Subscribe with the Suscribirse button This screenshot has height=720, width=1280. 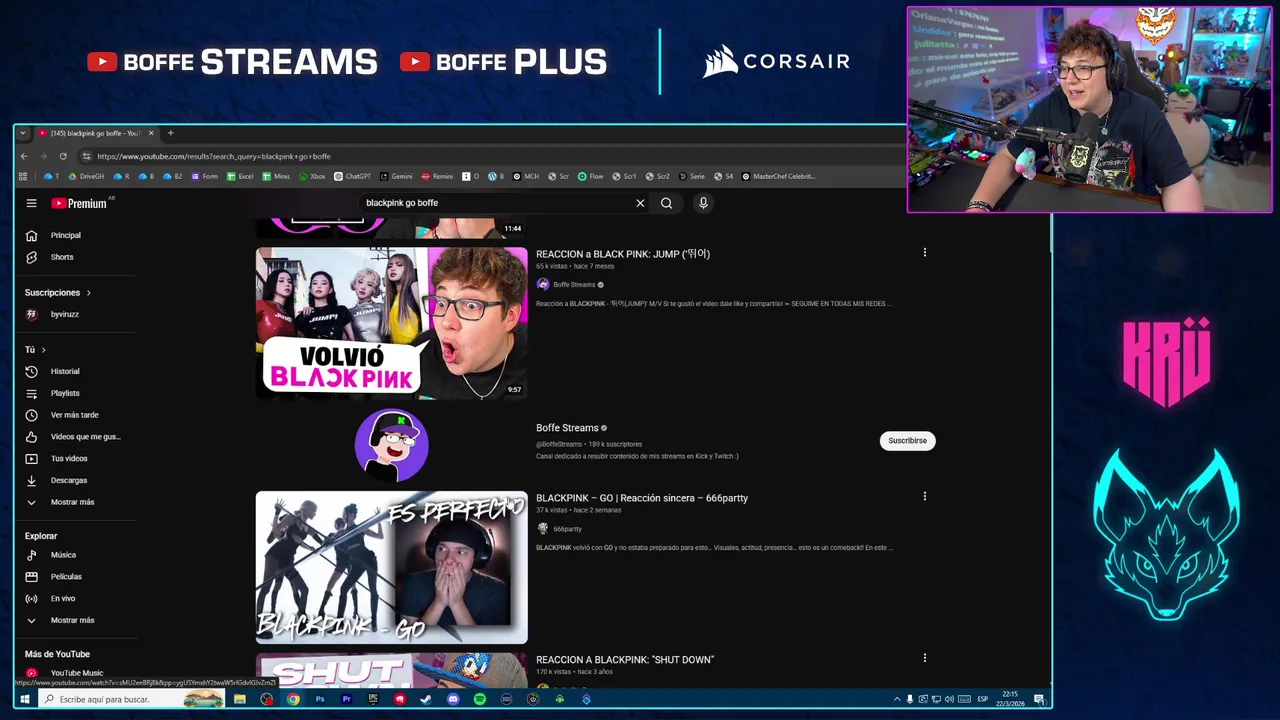click(907, 441)
